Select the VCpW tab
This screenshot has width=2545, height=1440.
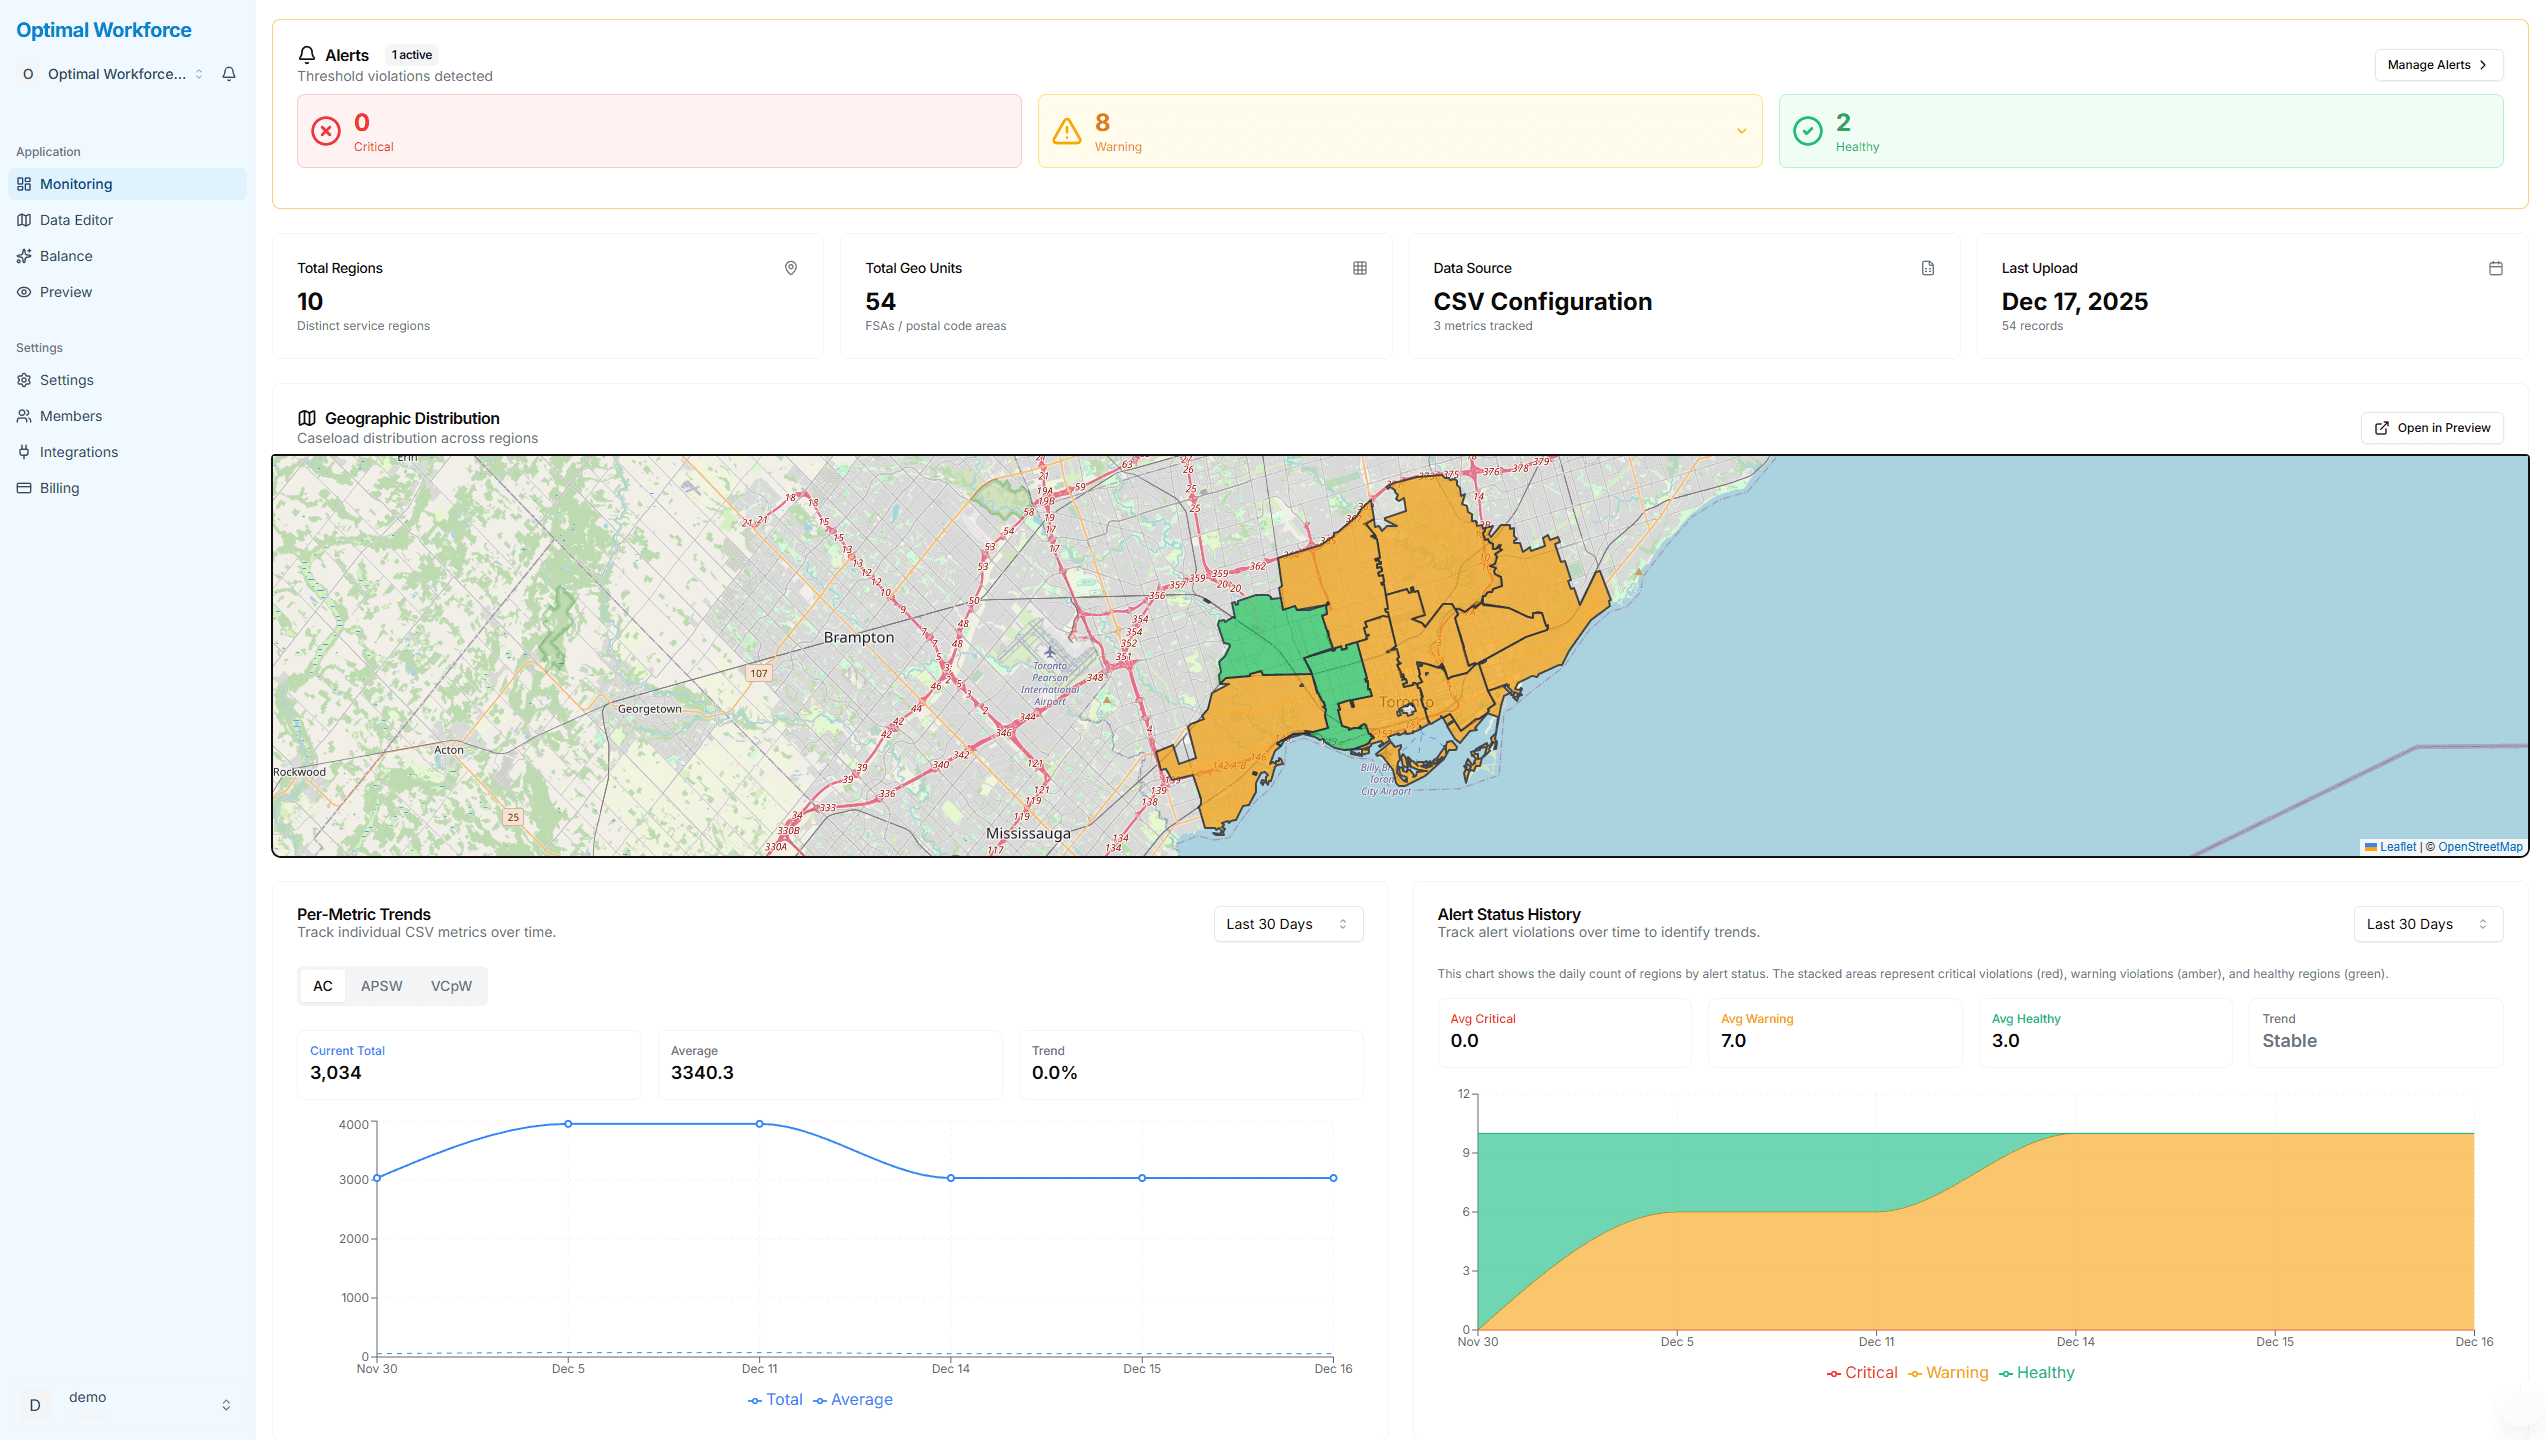451,985
